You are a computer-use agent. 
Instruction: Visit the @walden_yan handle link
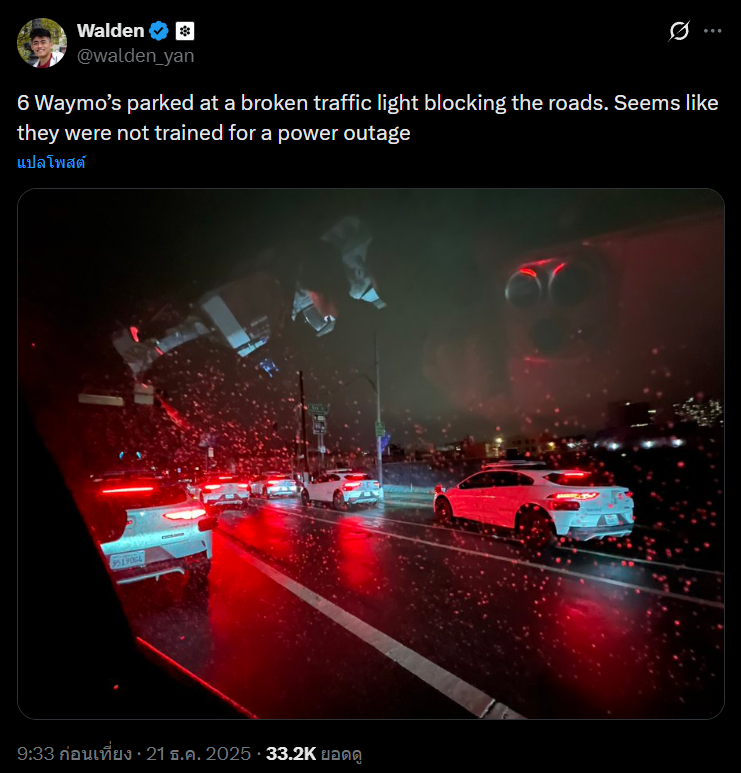click(x=135, y=56)
